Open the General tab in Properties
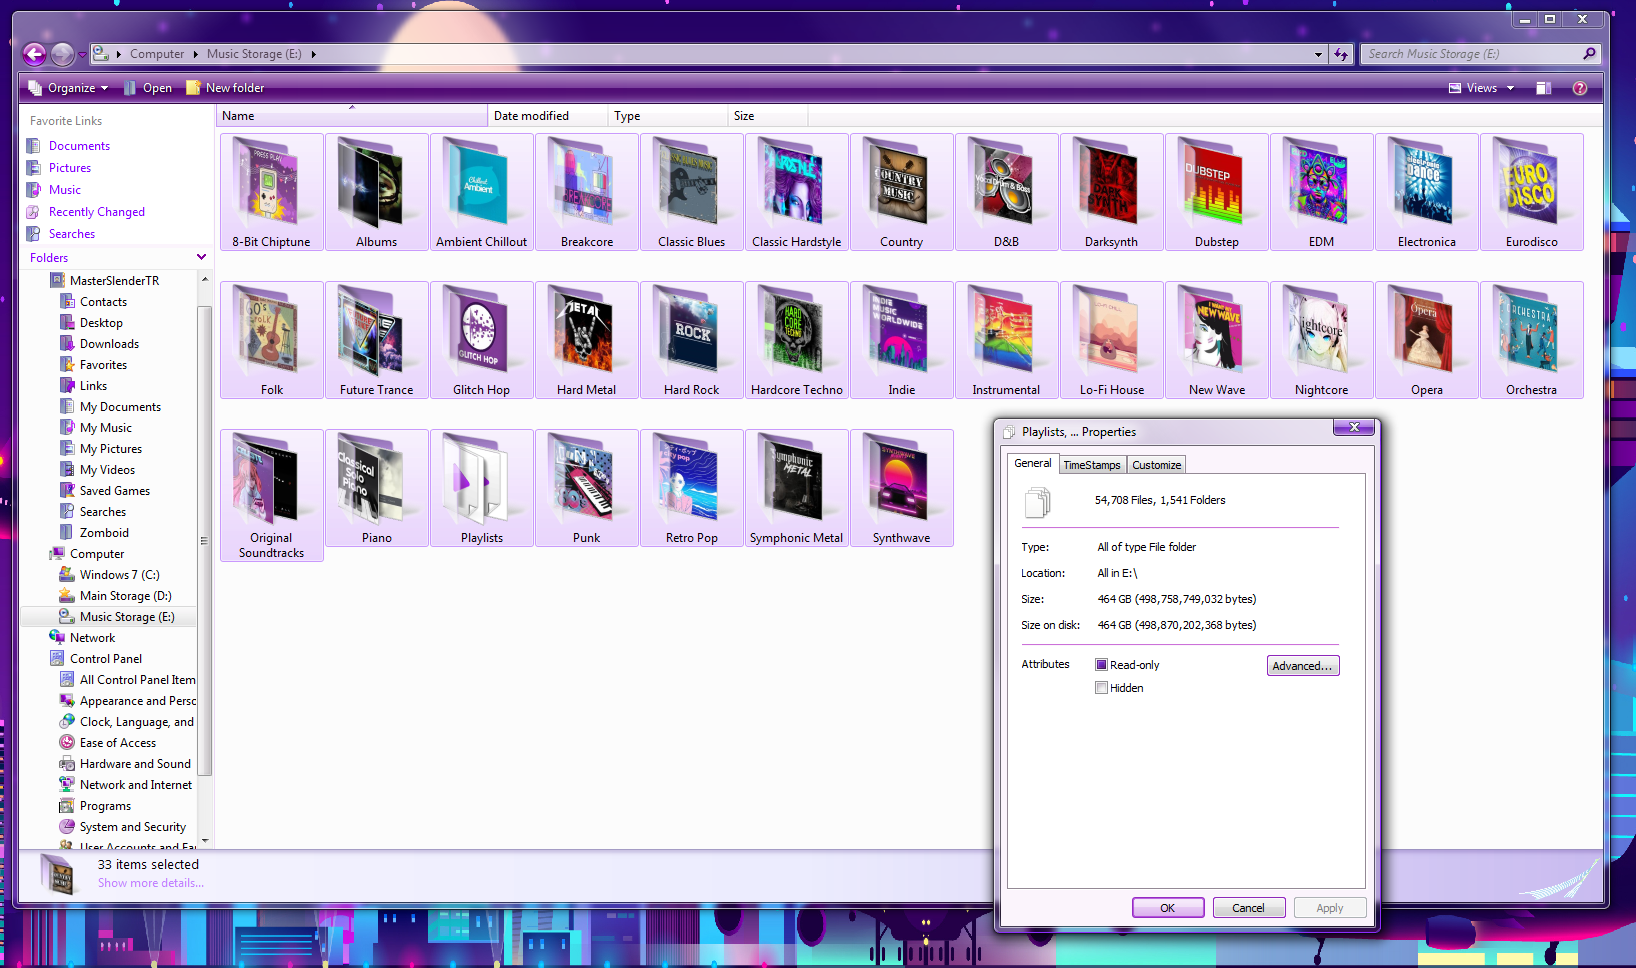1636x968 pixels. tap(1032, 463)
